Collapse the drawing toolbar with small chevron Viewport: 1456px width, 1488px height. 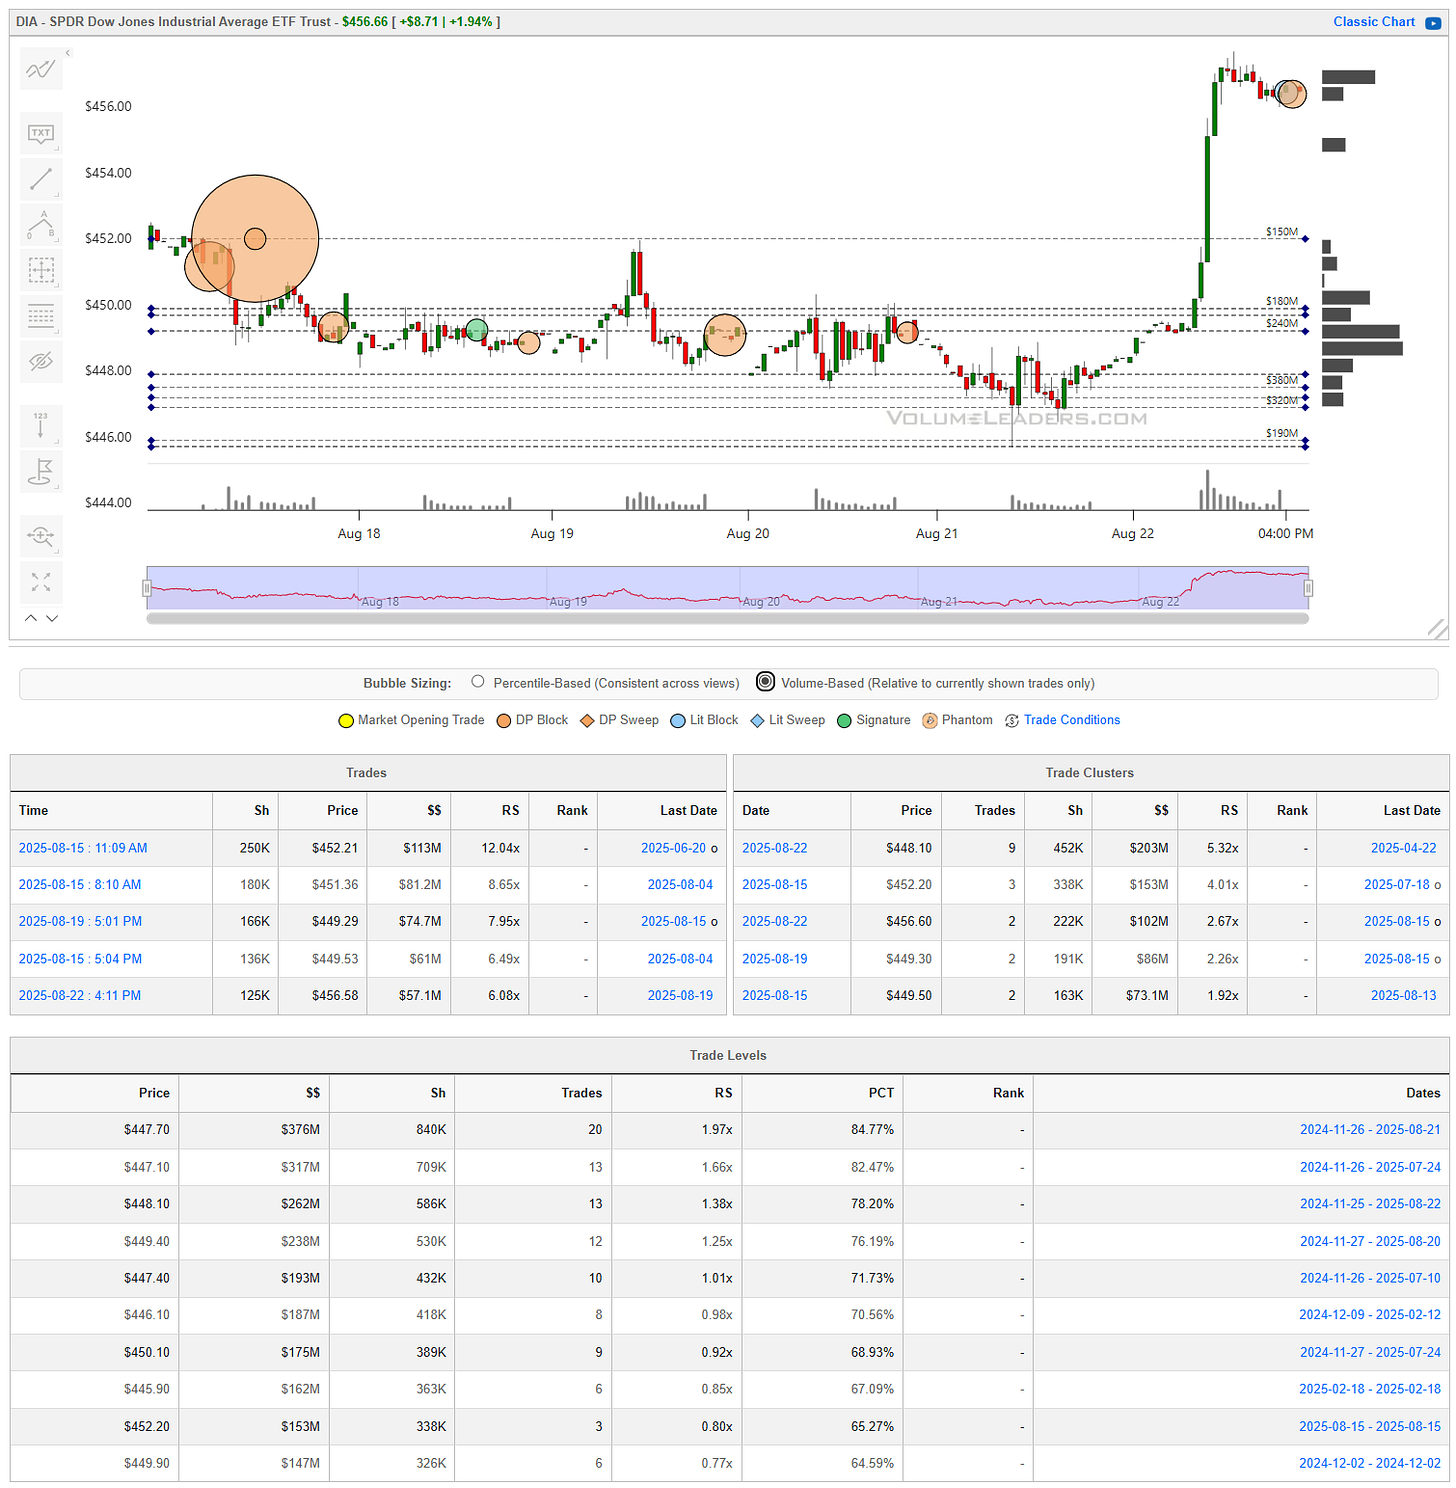[68, 53]
